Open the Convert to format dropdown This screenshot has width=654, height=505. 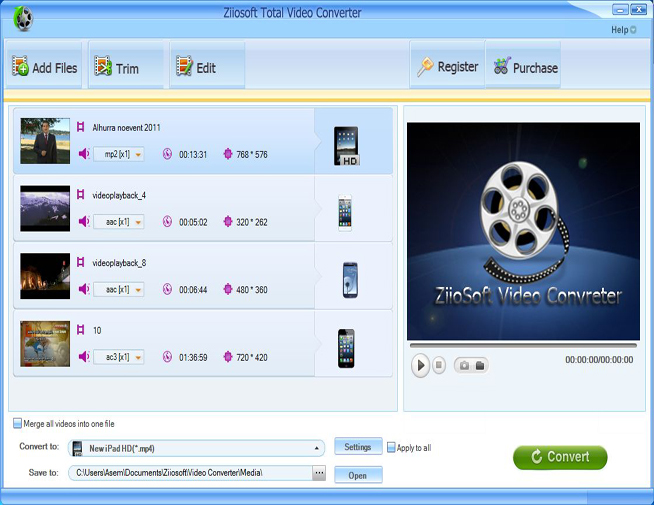pos(196,448)
